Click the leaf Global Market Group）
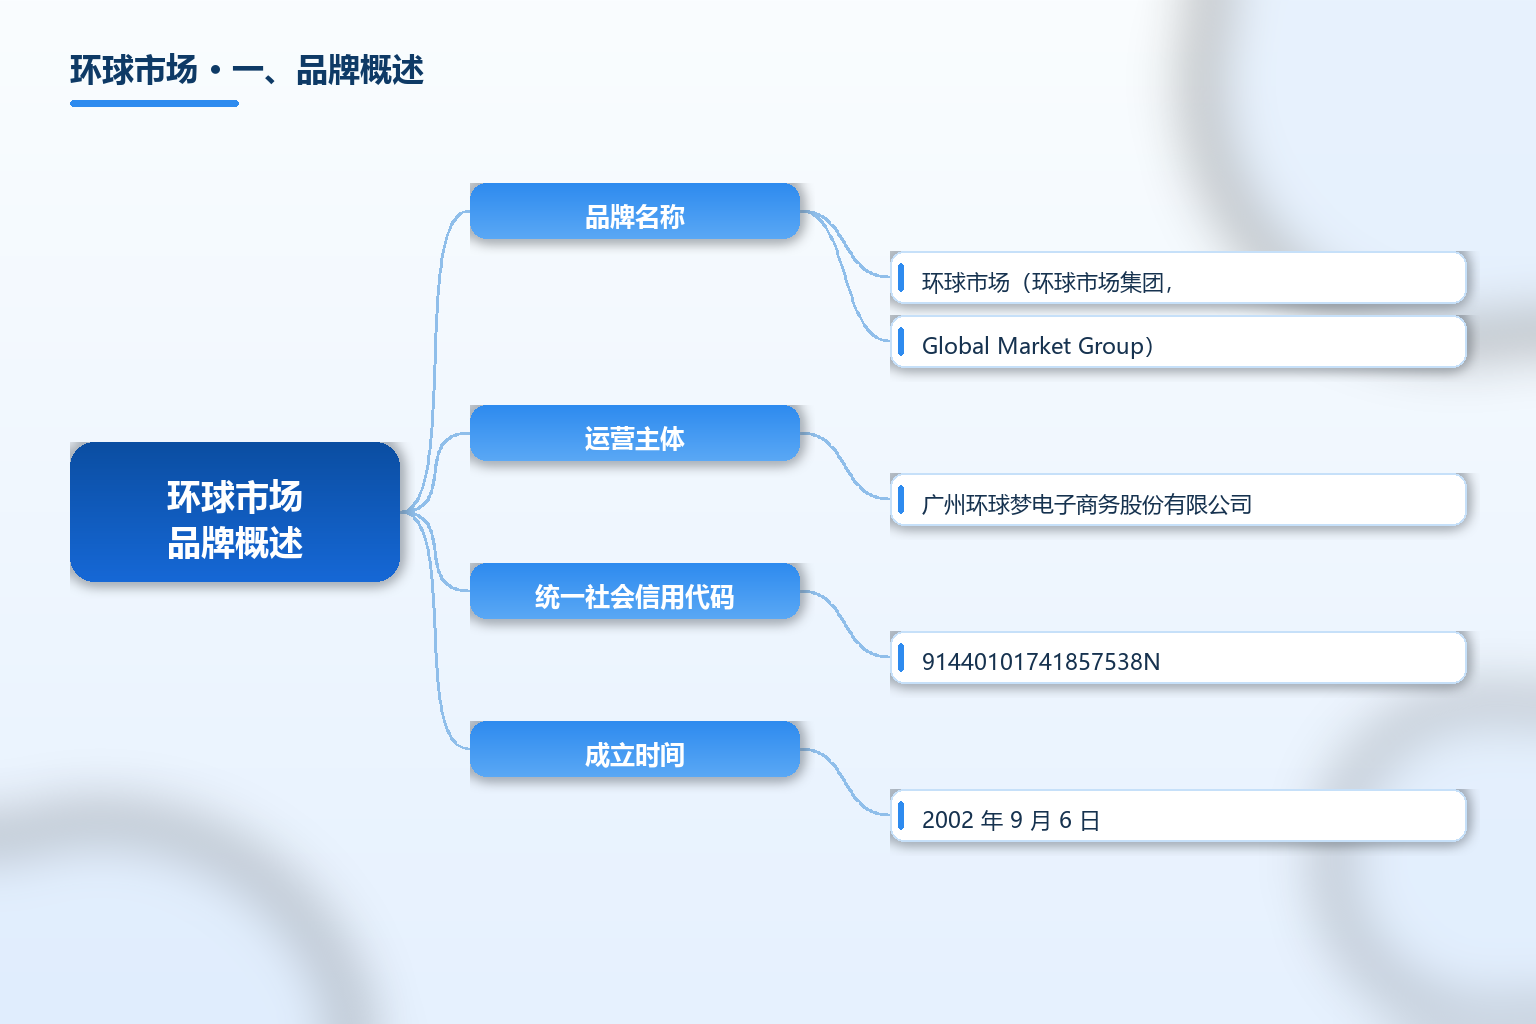The image size is (1536, 1024). pos(1178,342)
